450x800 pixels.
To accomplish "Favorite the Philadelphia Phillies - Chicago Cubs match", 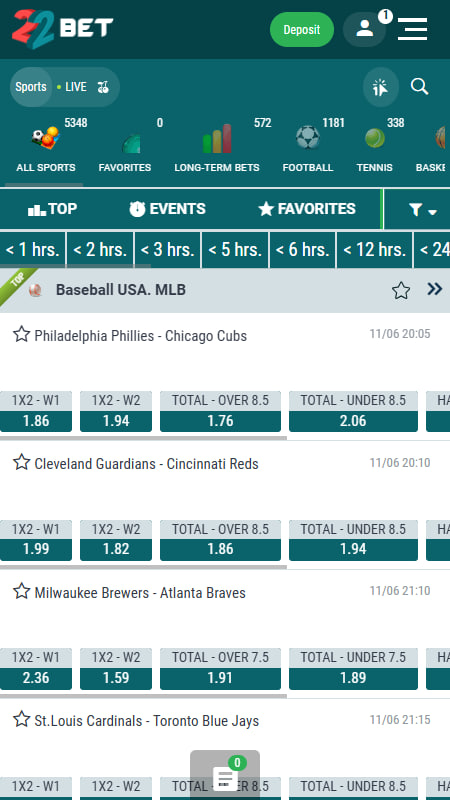I will 21,335.
